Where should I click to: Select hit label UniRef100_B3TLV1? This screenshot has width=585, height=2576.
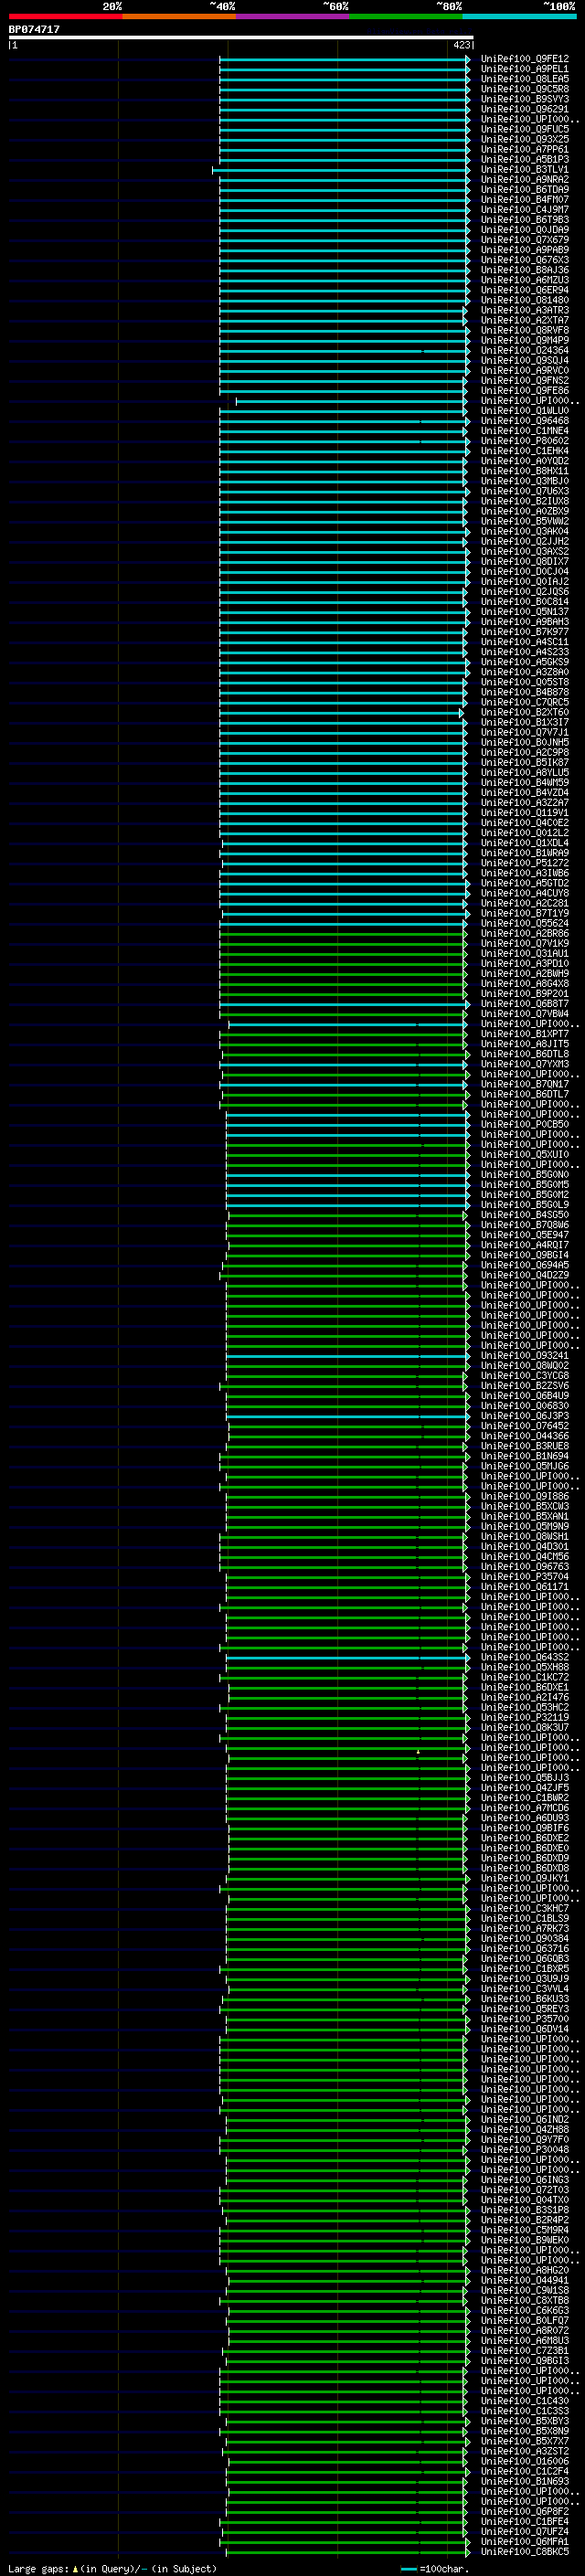click(525, 169)
